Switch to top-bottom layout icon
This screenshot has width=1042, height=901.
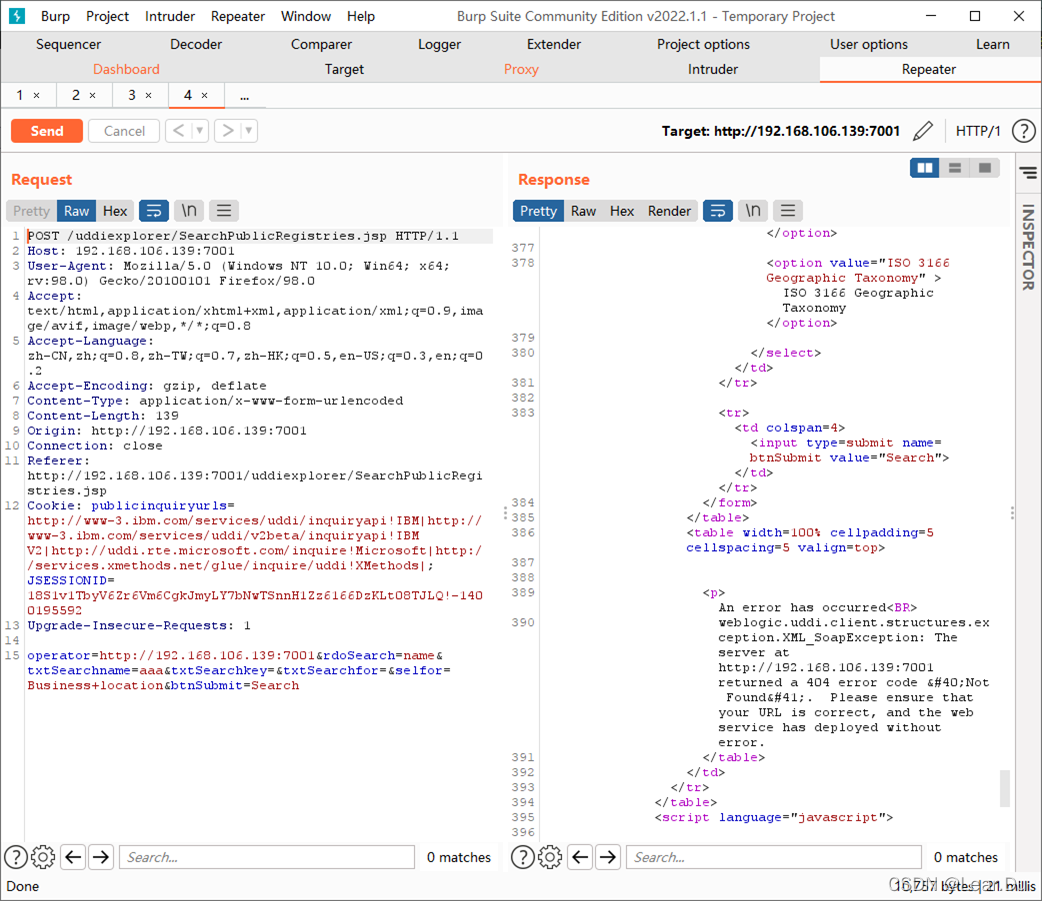(x=955, y=168)
